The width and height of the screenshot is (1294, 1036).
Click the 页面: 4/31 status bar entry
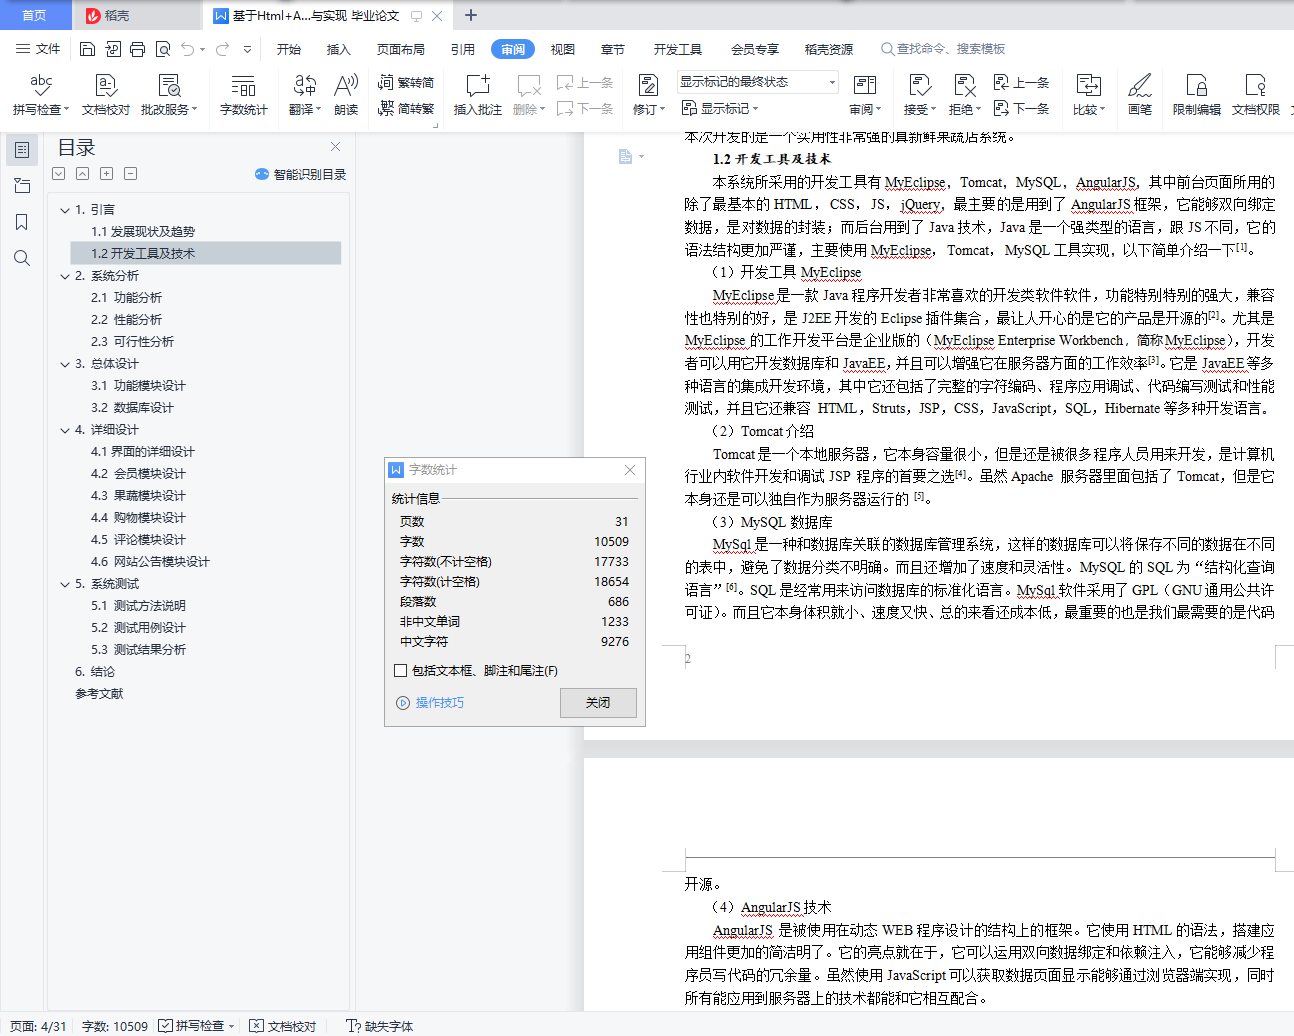click(x=38, y=1026)
